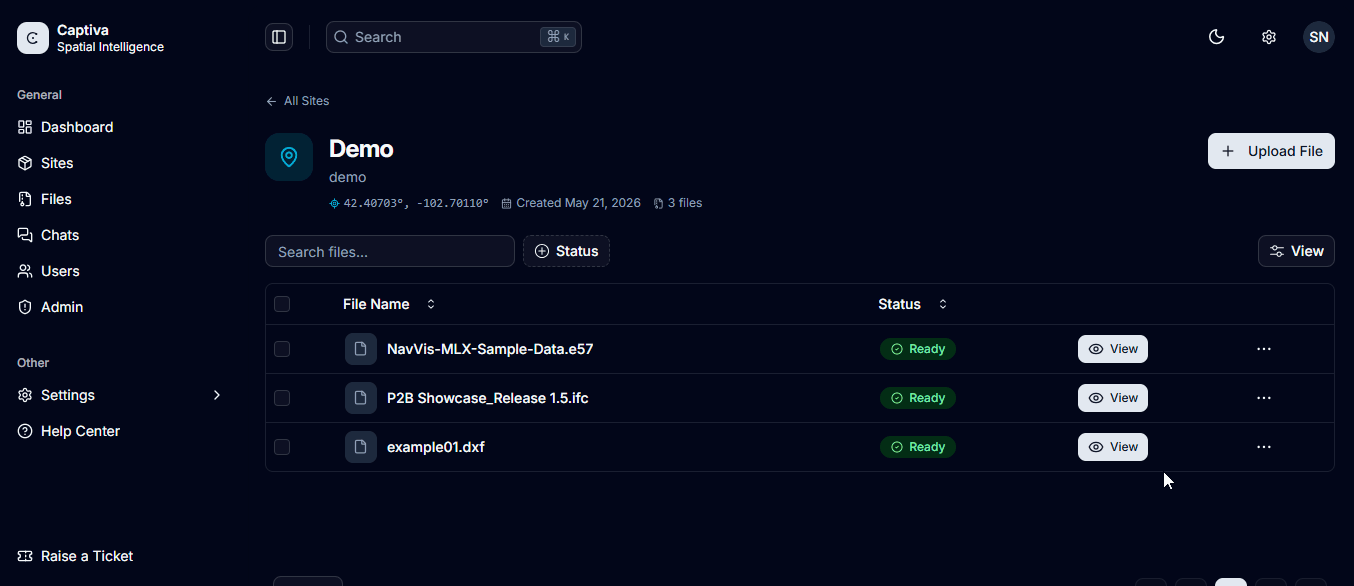Open the gear icon in the top bar

click(1269, 37)
